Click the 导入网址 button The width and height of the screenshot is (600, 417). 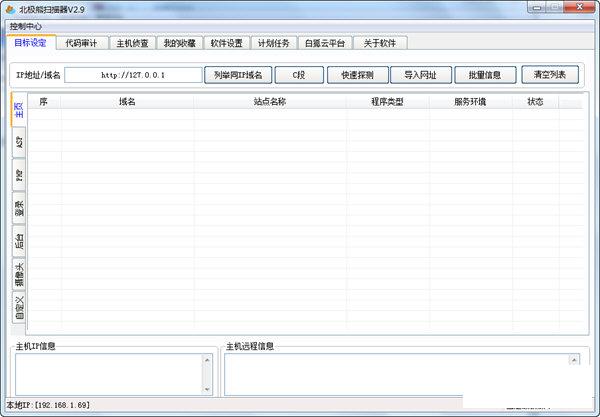click(x=421, y=75)
